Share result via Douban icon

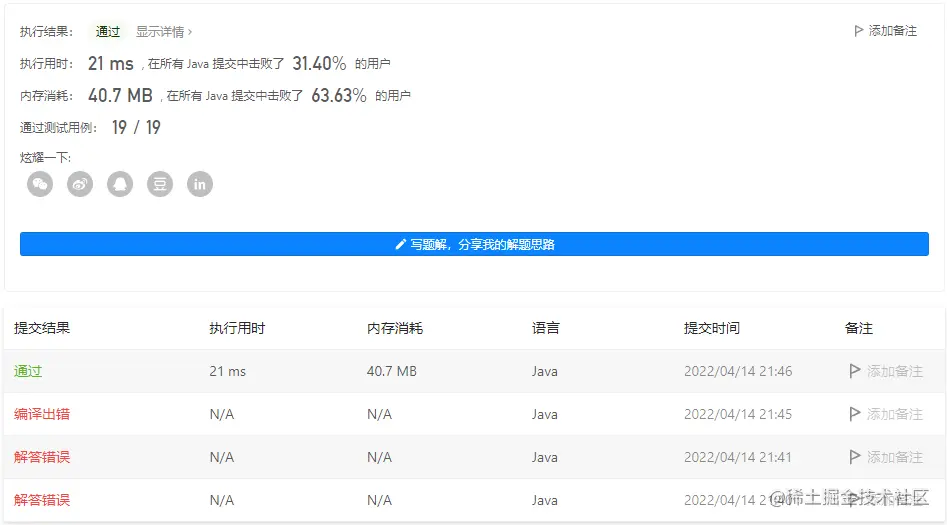[x=159, y=184]
